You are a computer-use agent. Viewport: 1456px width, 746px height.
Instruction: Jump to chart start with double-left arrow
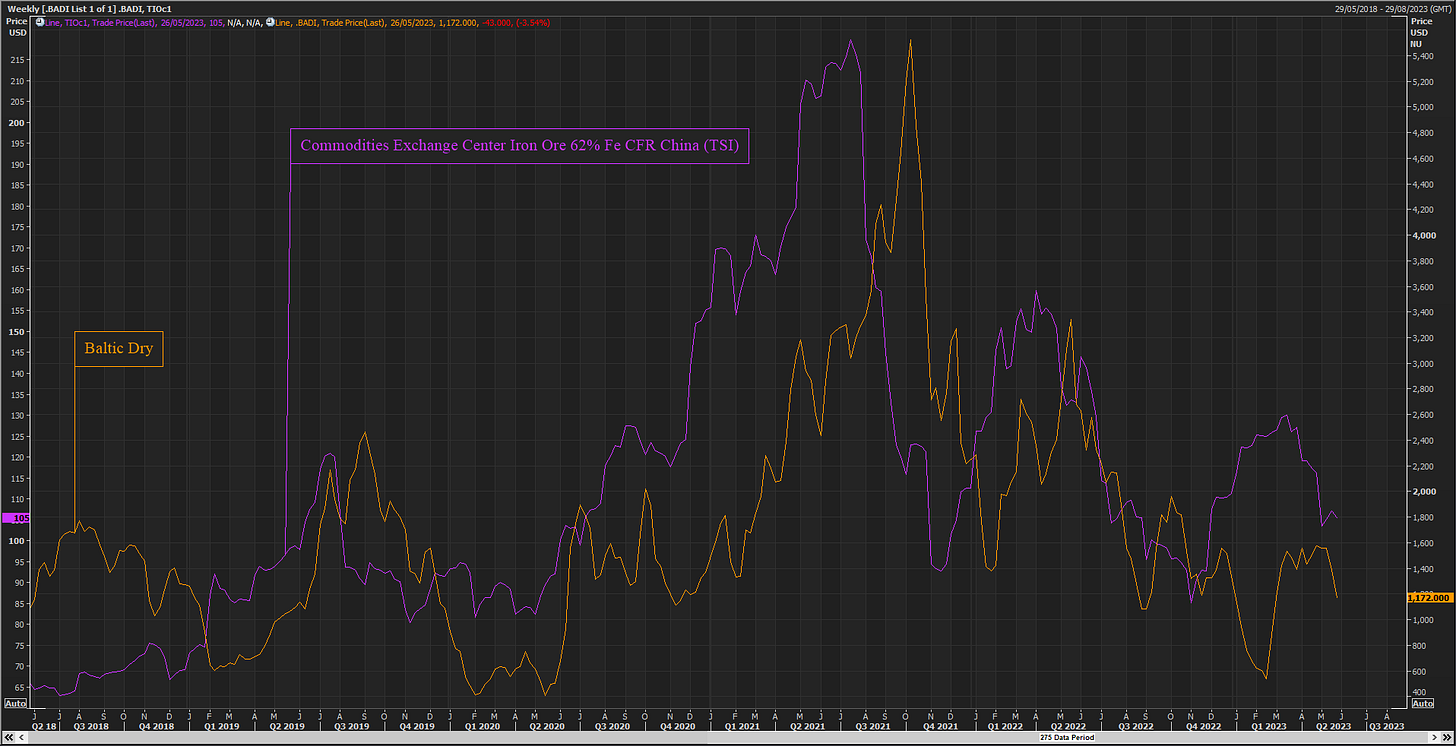pos(9,737)
